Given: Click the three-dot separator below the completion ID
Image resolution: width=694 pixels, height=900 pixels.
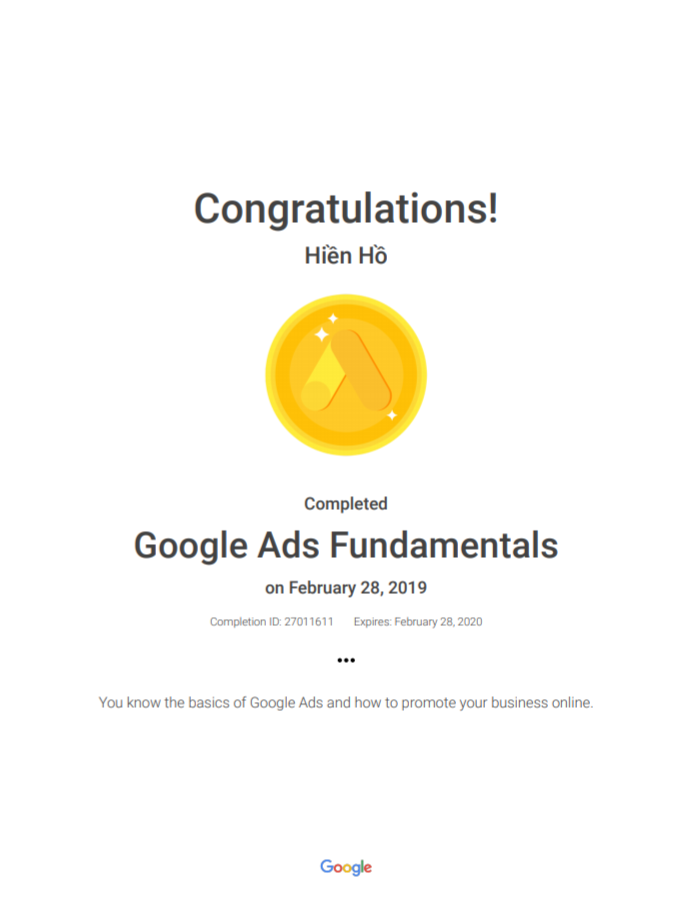Looking at the screenshot, I should click(x=346, y=660).
